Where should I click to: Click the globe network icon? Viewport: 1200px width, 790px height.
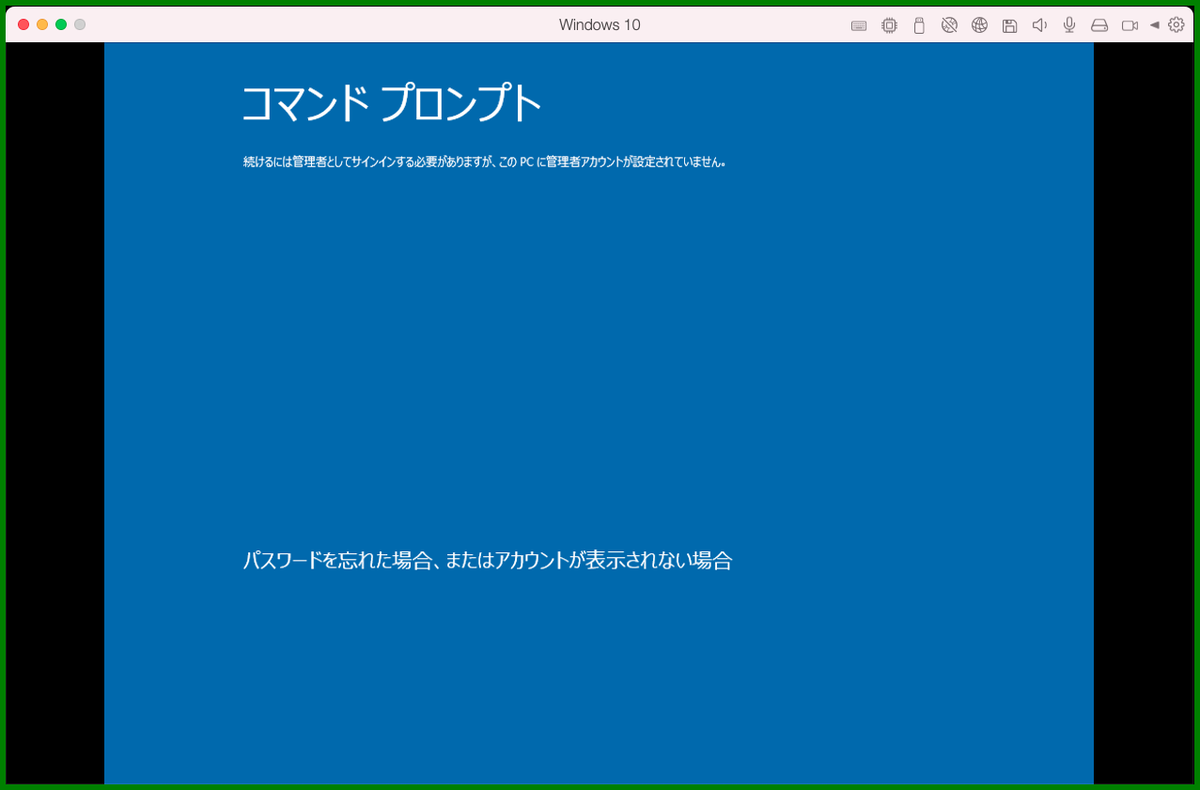pos(980,25)
